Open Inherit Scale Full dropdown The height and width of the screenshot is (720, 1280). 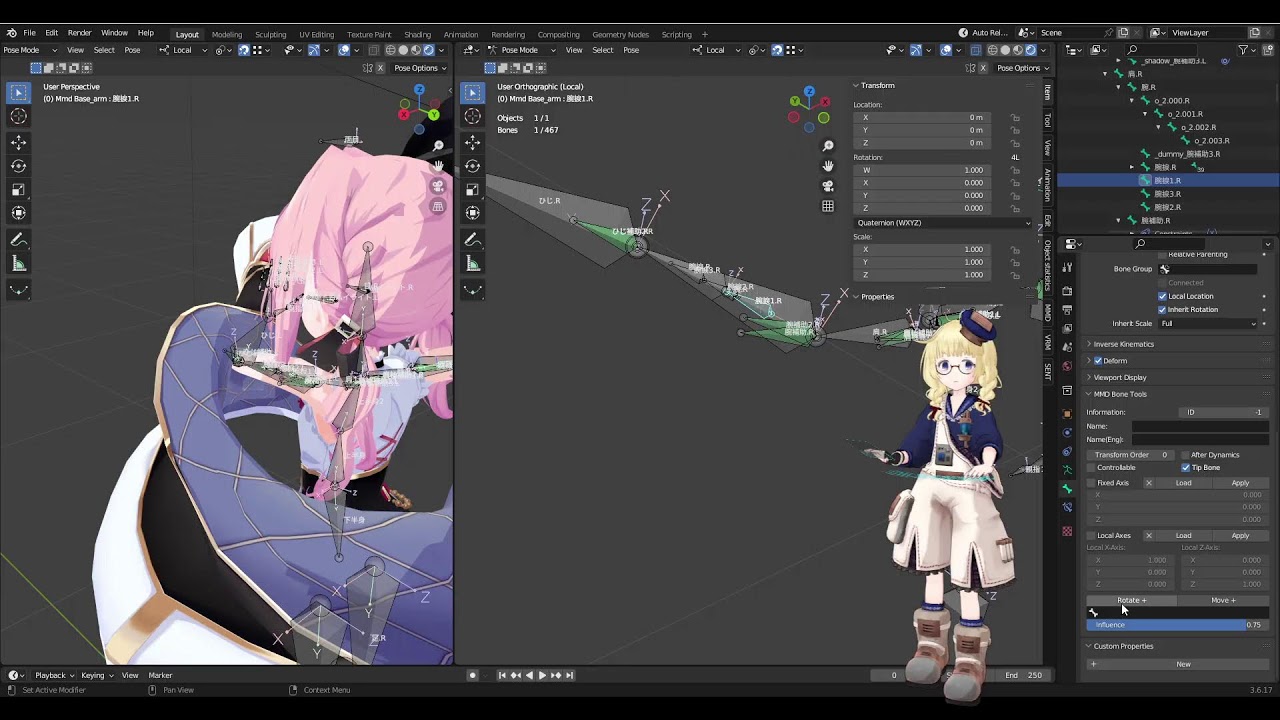(1208, 324)
